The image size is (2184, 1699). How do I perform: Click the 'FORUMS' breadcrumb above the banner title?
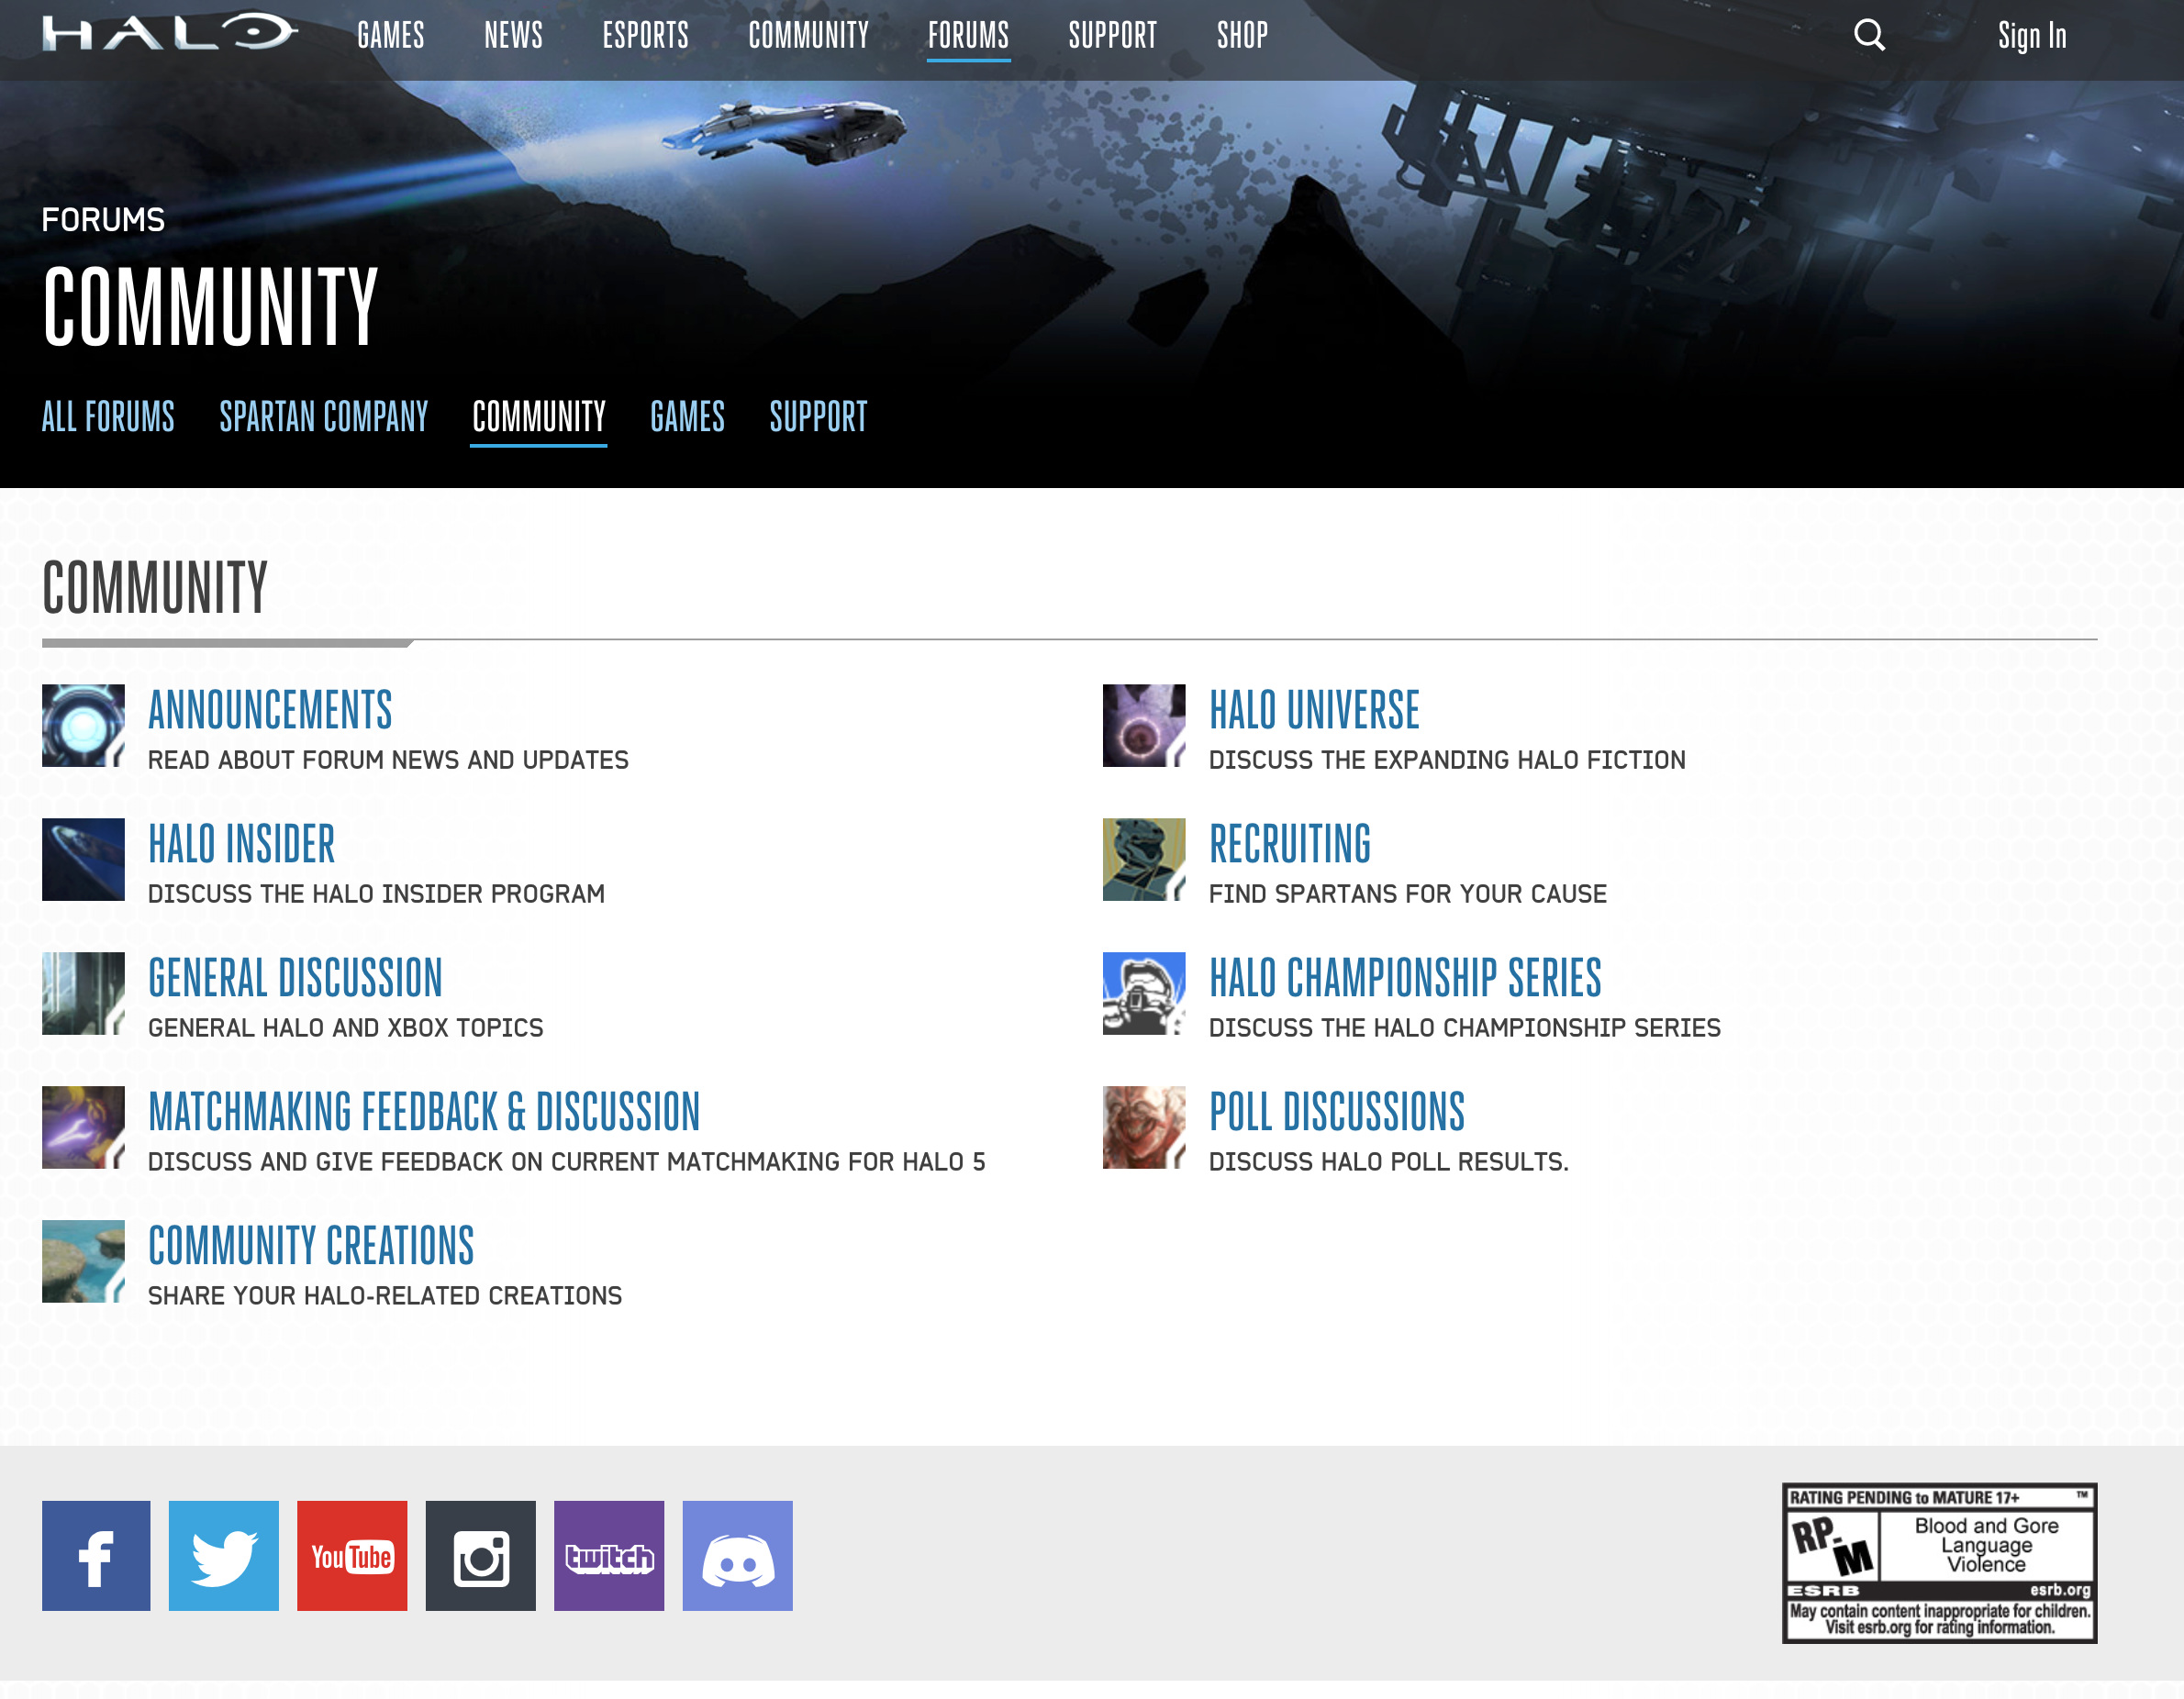tap(103, 220)
